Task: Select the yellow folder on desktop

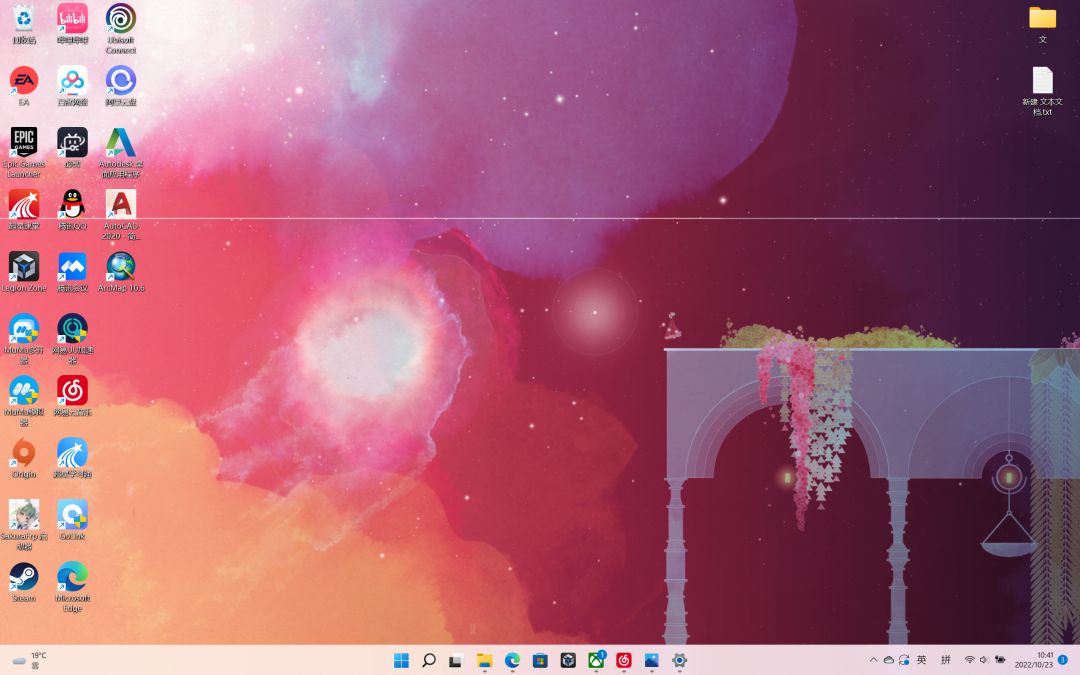Action: click(1042, 23)
